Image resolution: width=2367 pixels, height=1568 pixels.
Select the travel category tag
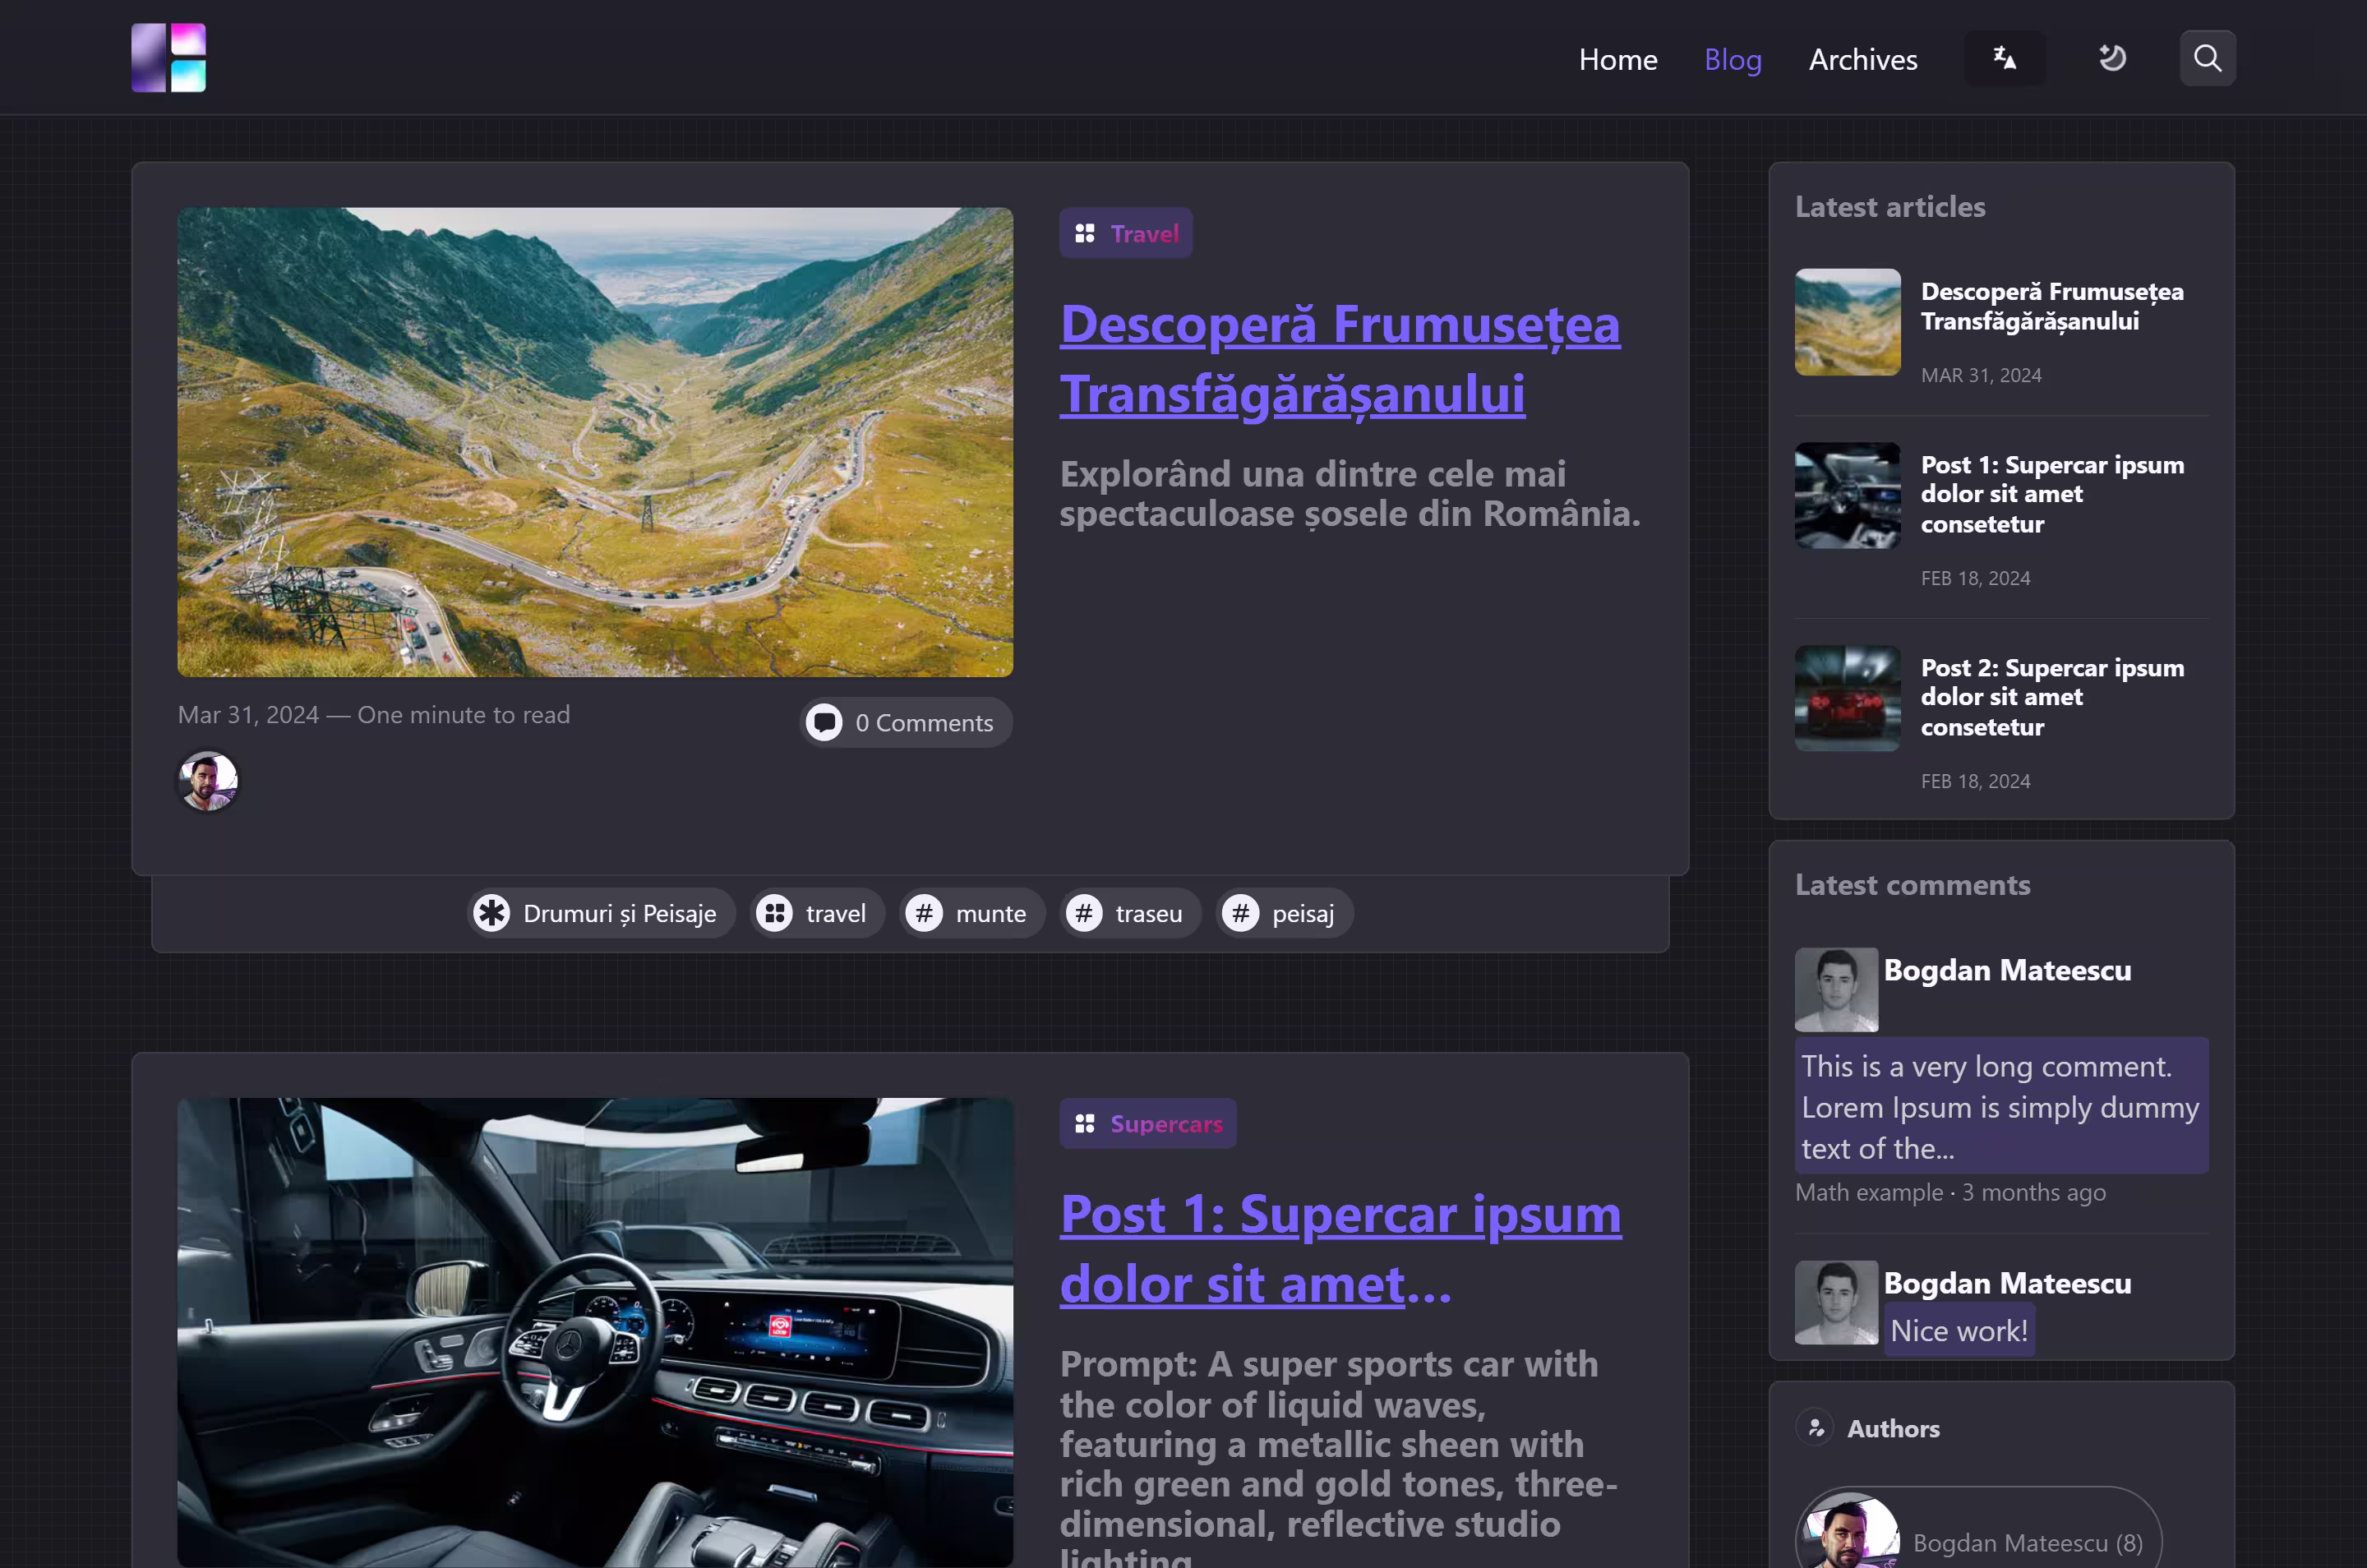point(817,913)
